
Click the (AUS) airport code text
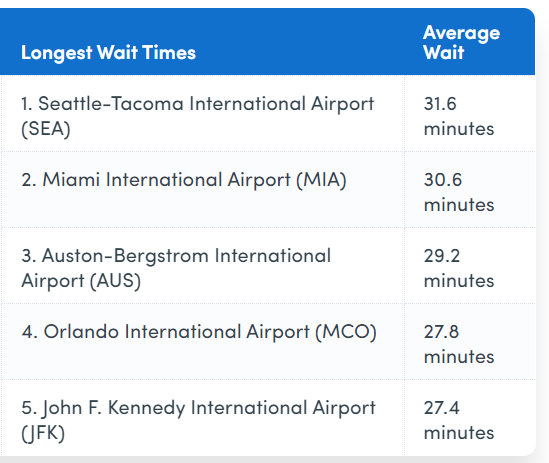click(x=115, y=281)
